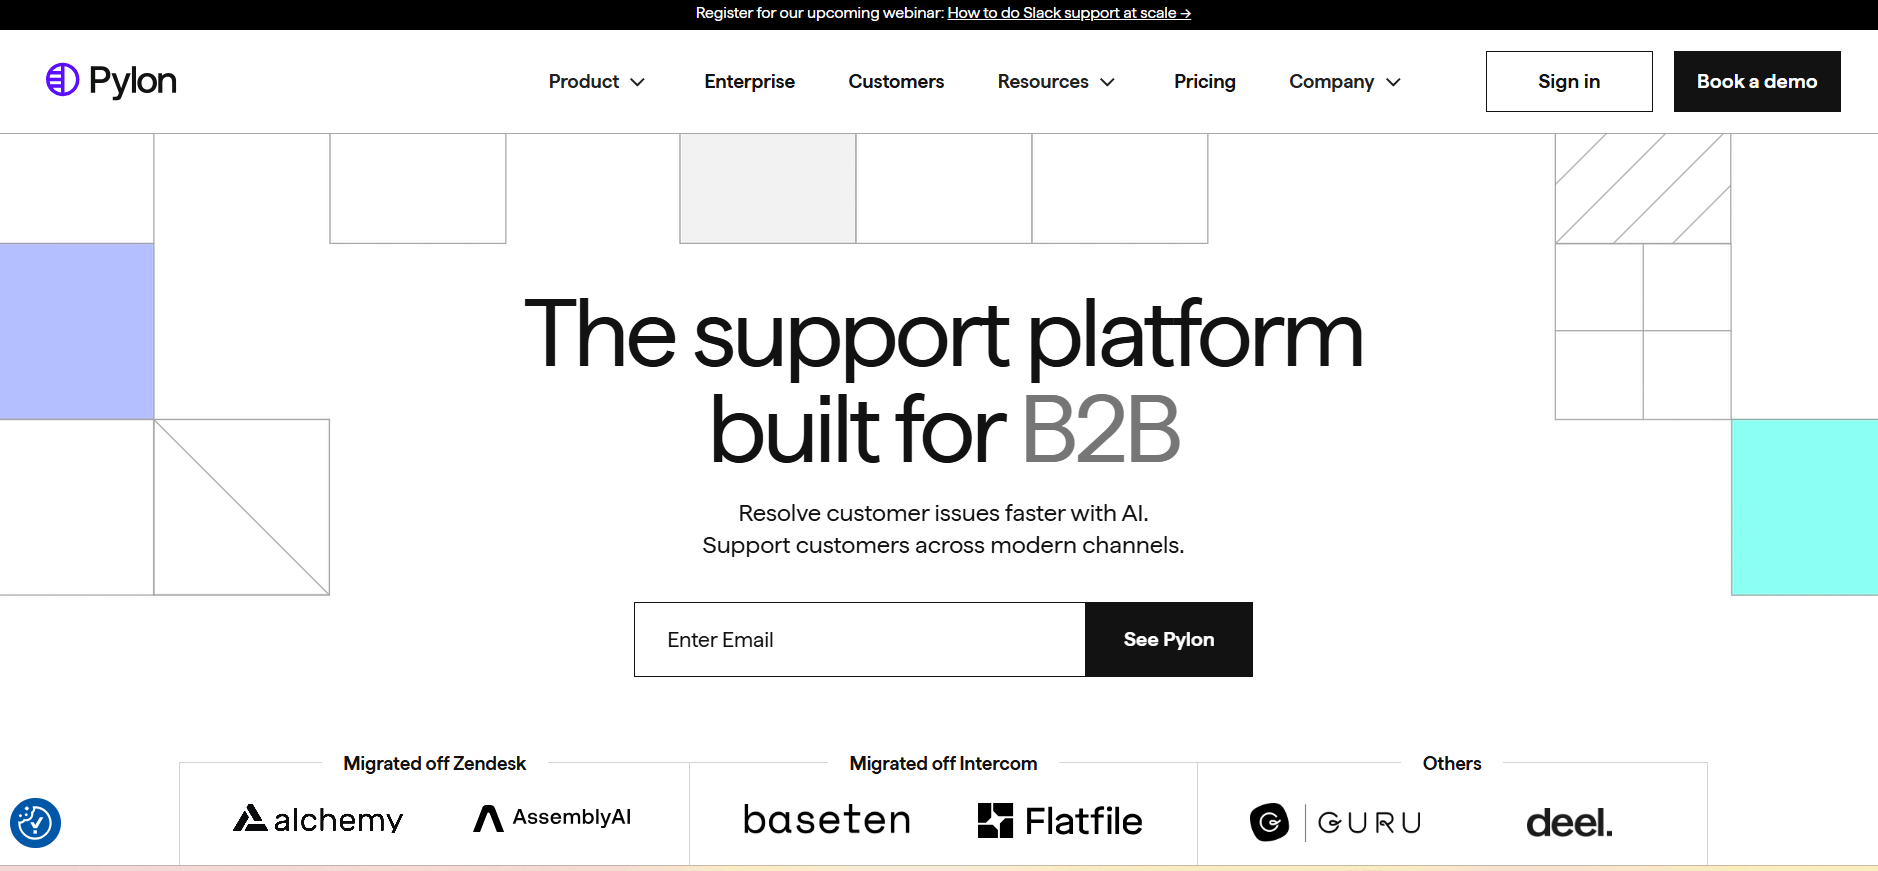
Task: Click the Baseten logo
Action: (x=827, y=820)
